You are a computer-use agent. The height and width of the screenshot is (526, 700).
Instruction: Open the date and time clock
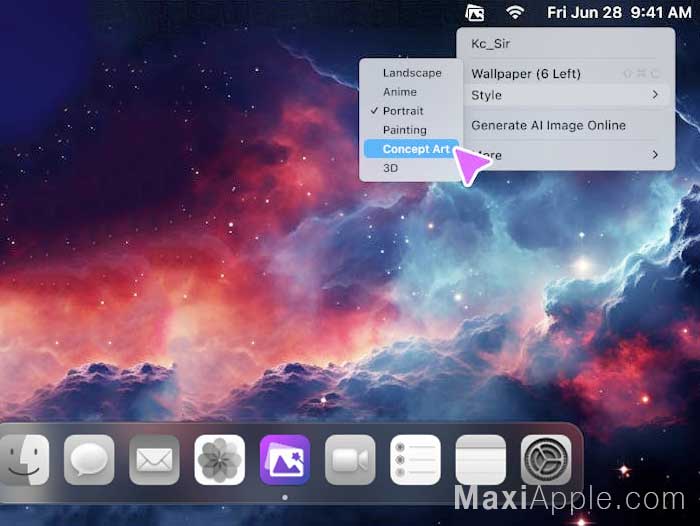coord(619,13)
